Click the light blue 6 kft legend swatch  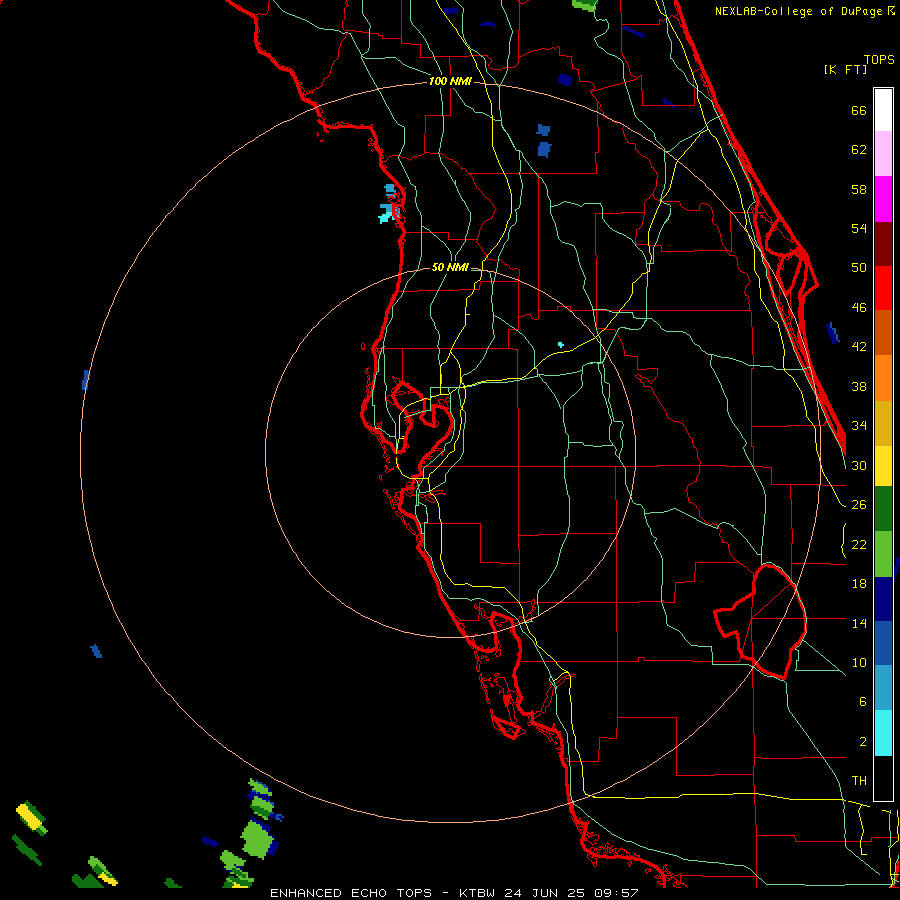pyautogui.click(x=883, y=688)
